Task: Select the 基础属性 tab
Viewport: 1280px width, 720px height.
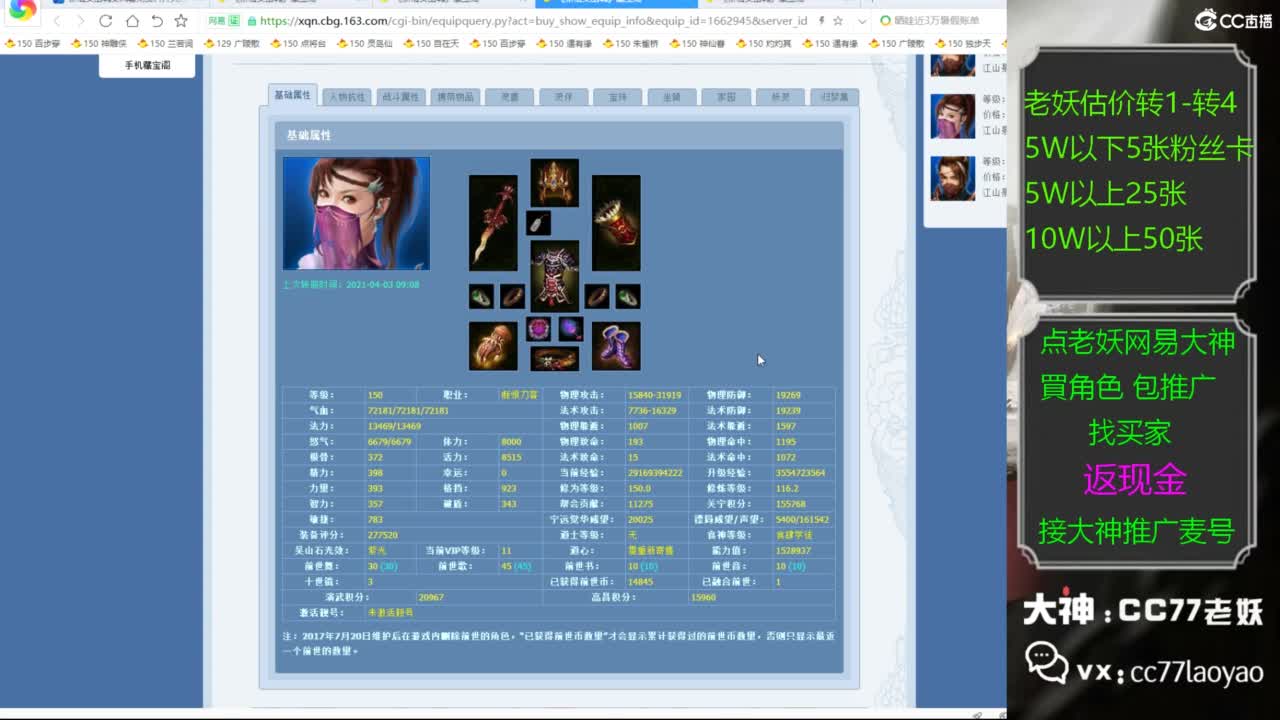Action: click(293, 95)
